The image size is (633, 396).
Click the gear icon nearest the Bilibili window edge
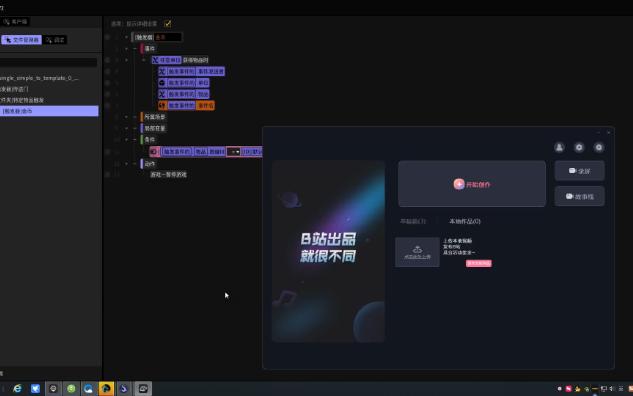pyautogui.click(x=599, y=147)
